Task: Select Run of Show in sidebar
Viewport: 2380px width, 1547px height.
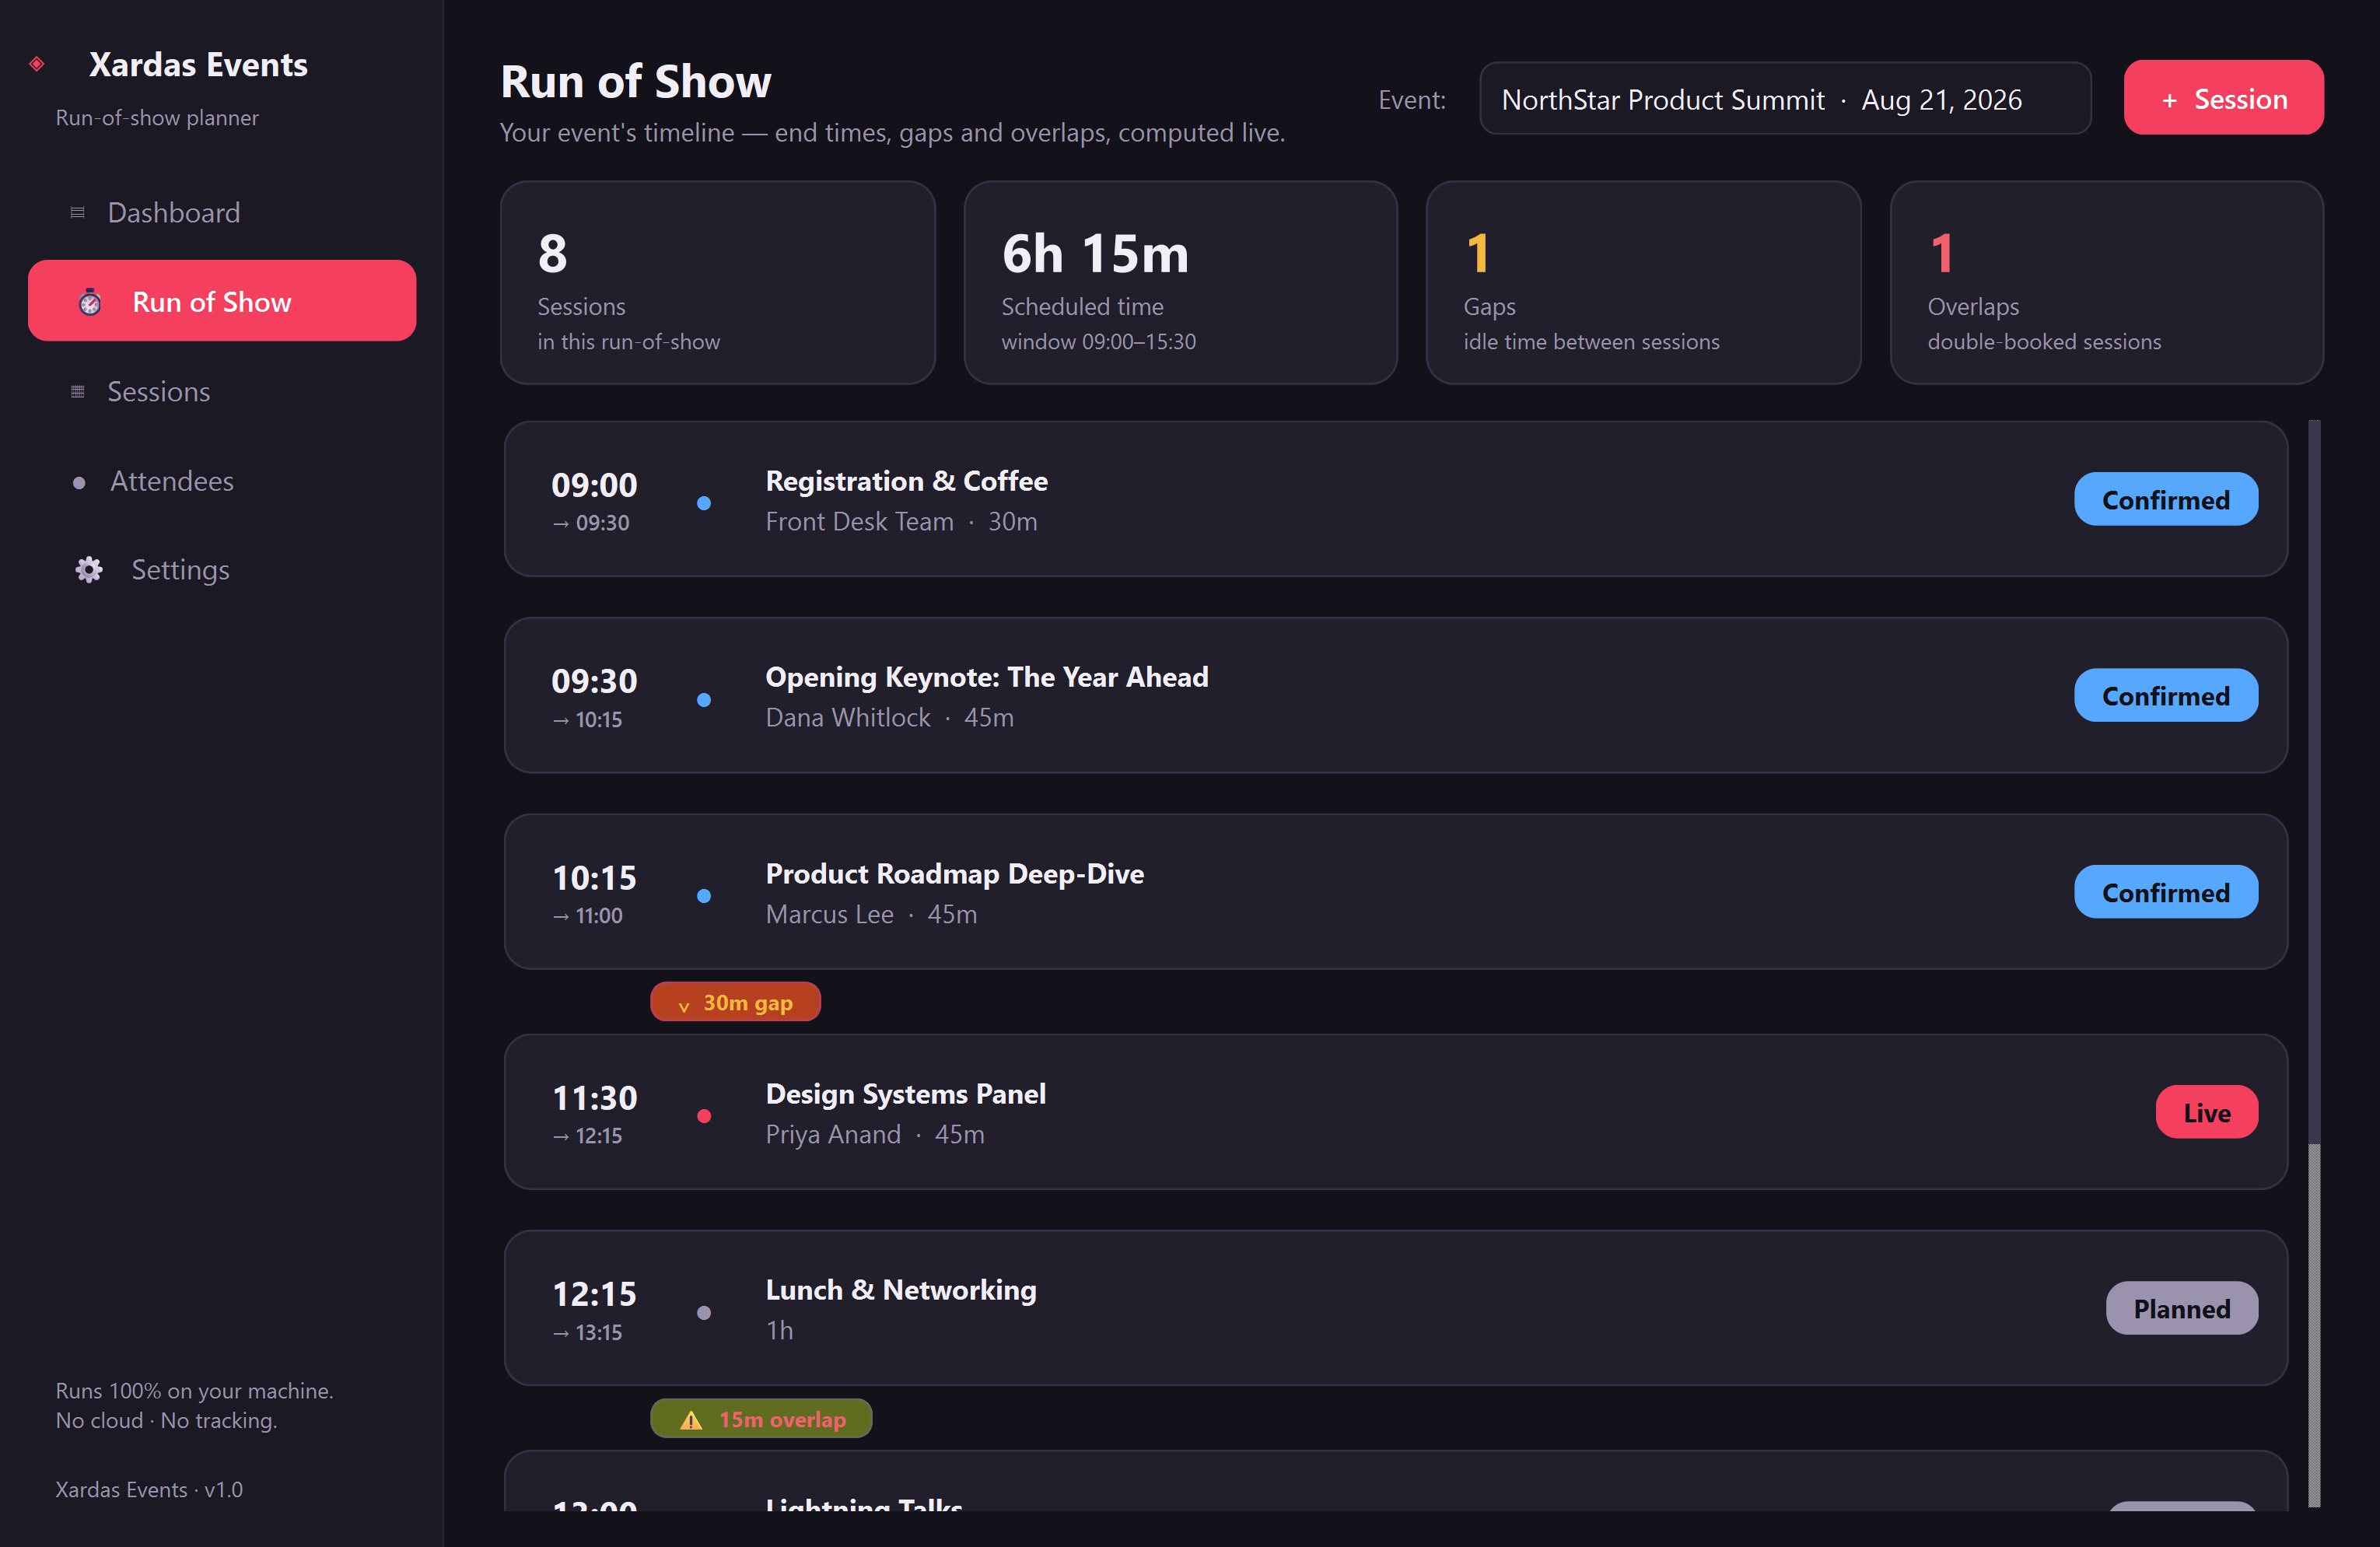Action: pos(222,301)
